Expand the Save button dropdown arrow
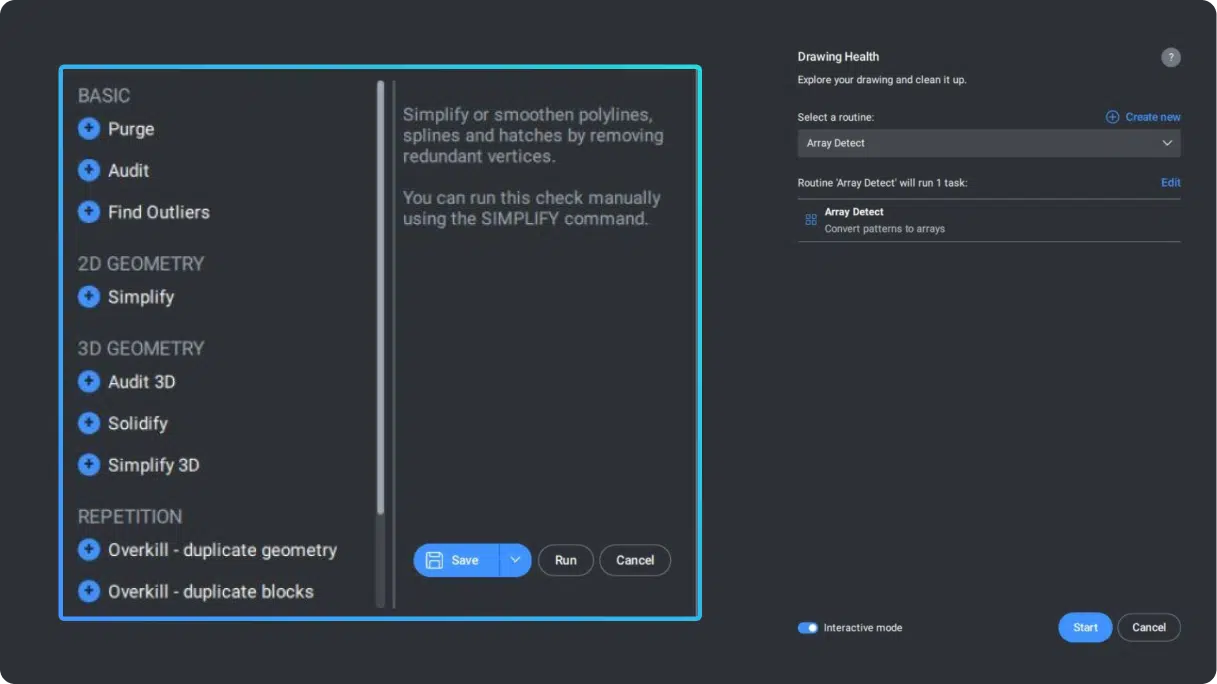This screenshot has height=684, width=1217. [515, 560]
